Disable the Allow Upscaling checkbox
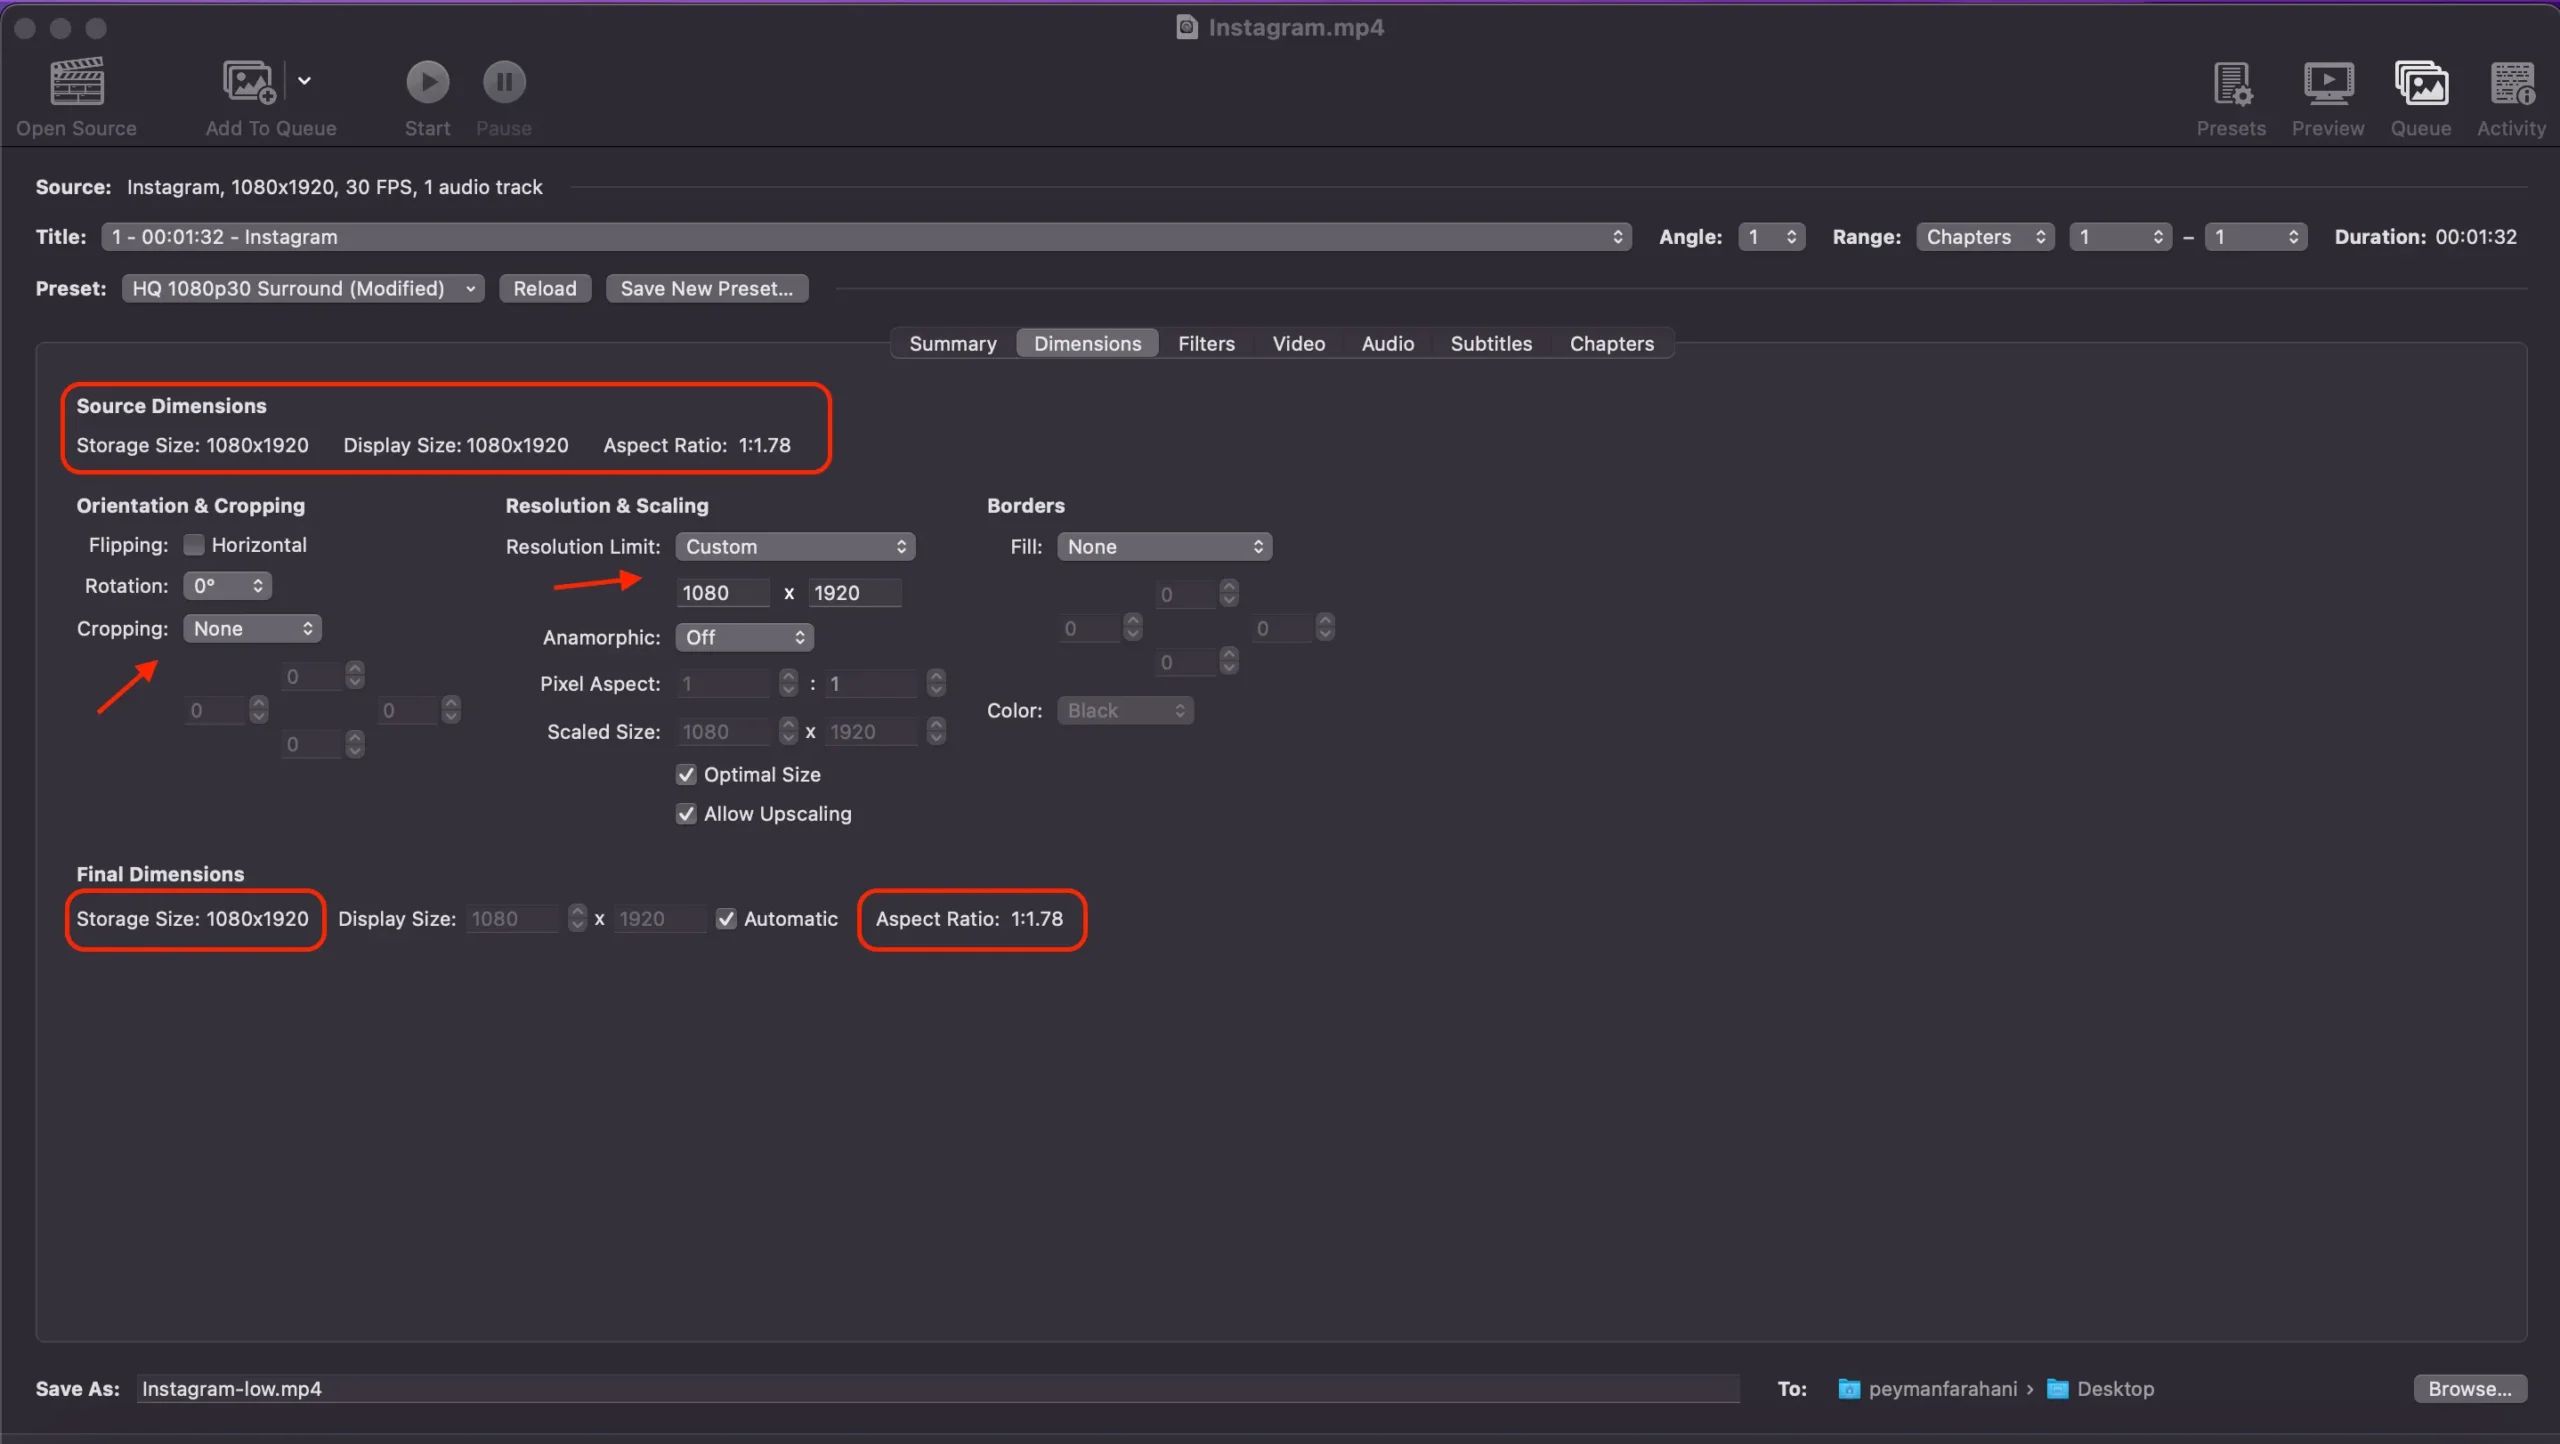 point(686,814)
